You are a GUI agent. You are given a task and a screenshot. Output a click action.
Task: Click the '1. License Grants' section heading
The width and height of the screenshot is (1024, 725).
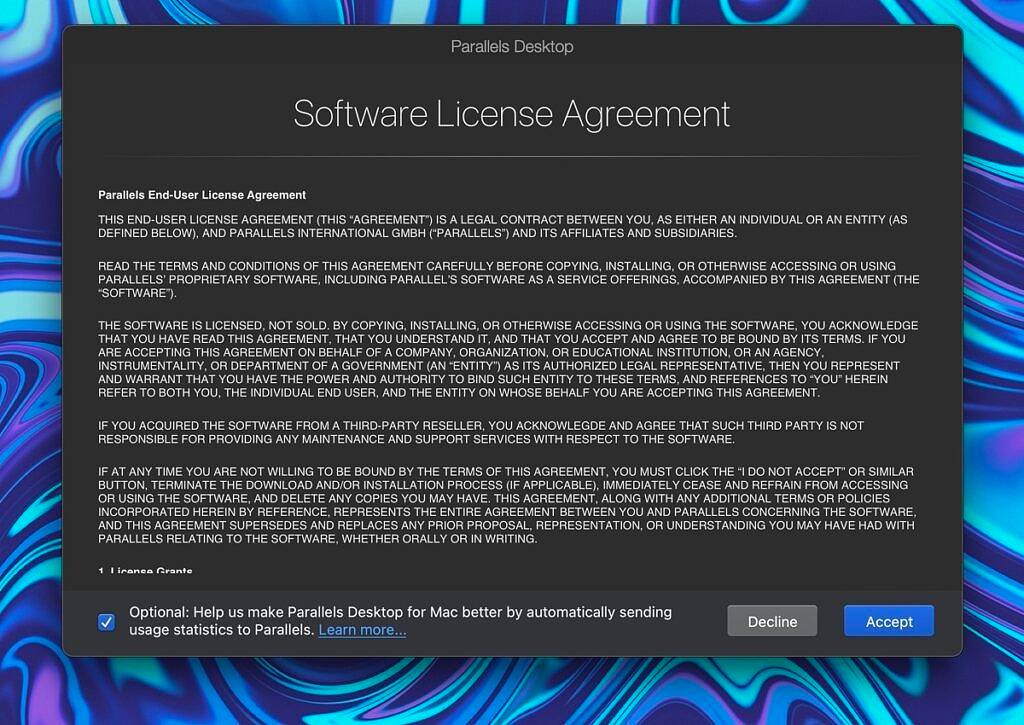pos(143,570)
